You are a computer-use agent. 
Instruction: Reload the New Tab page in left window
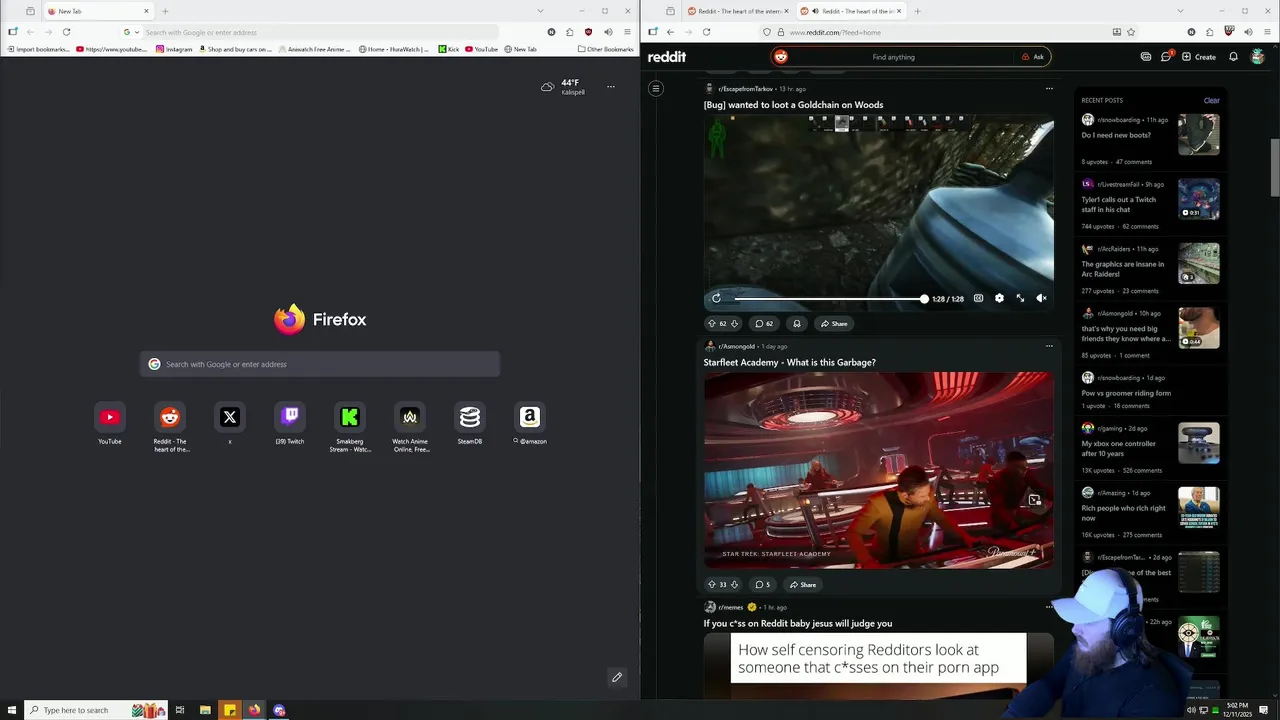[66, 32]
